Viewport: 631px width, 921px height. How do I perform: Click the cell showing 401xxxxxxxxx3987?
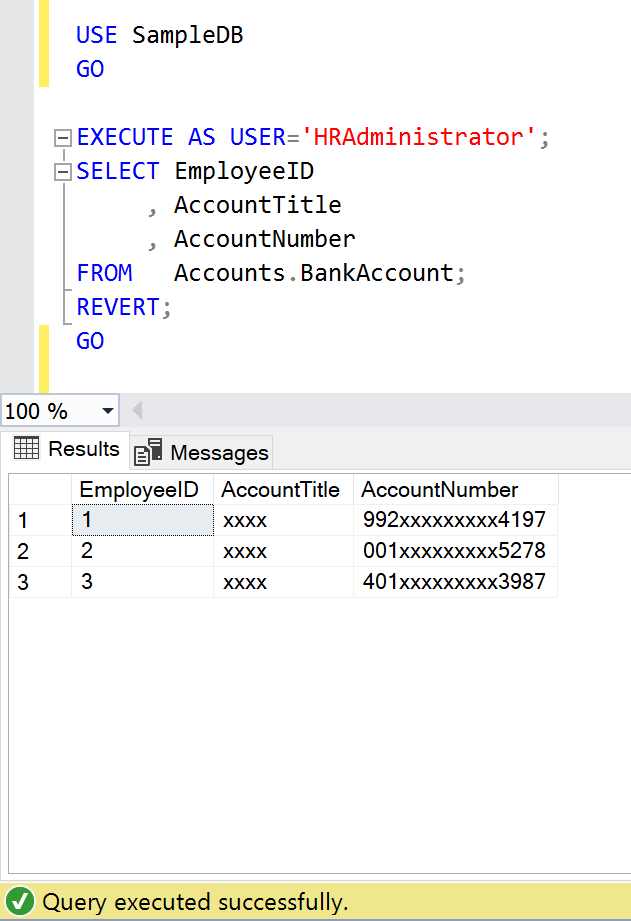[454, 581]
